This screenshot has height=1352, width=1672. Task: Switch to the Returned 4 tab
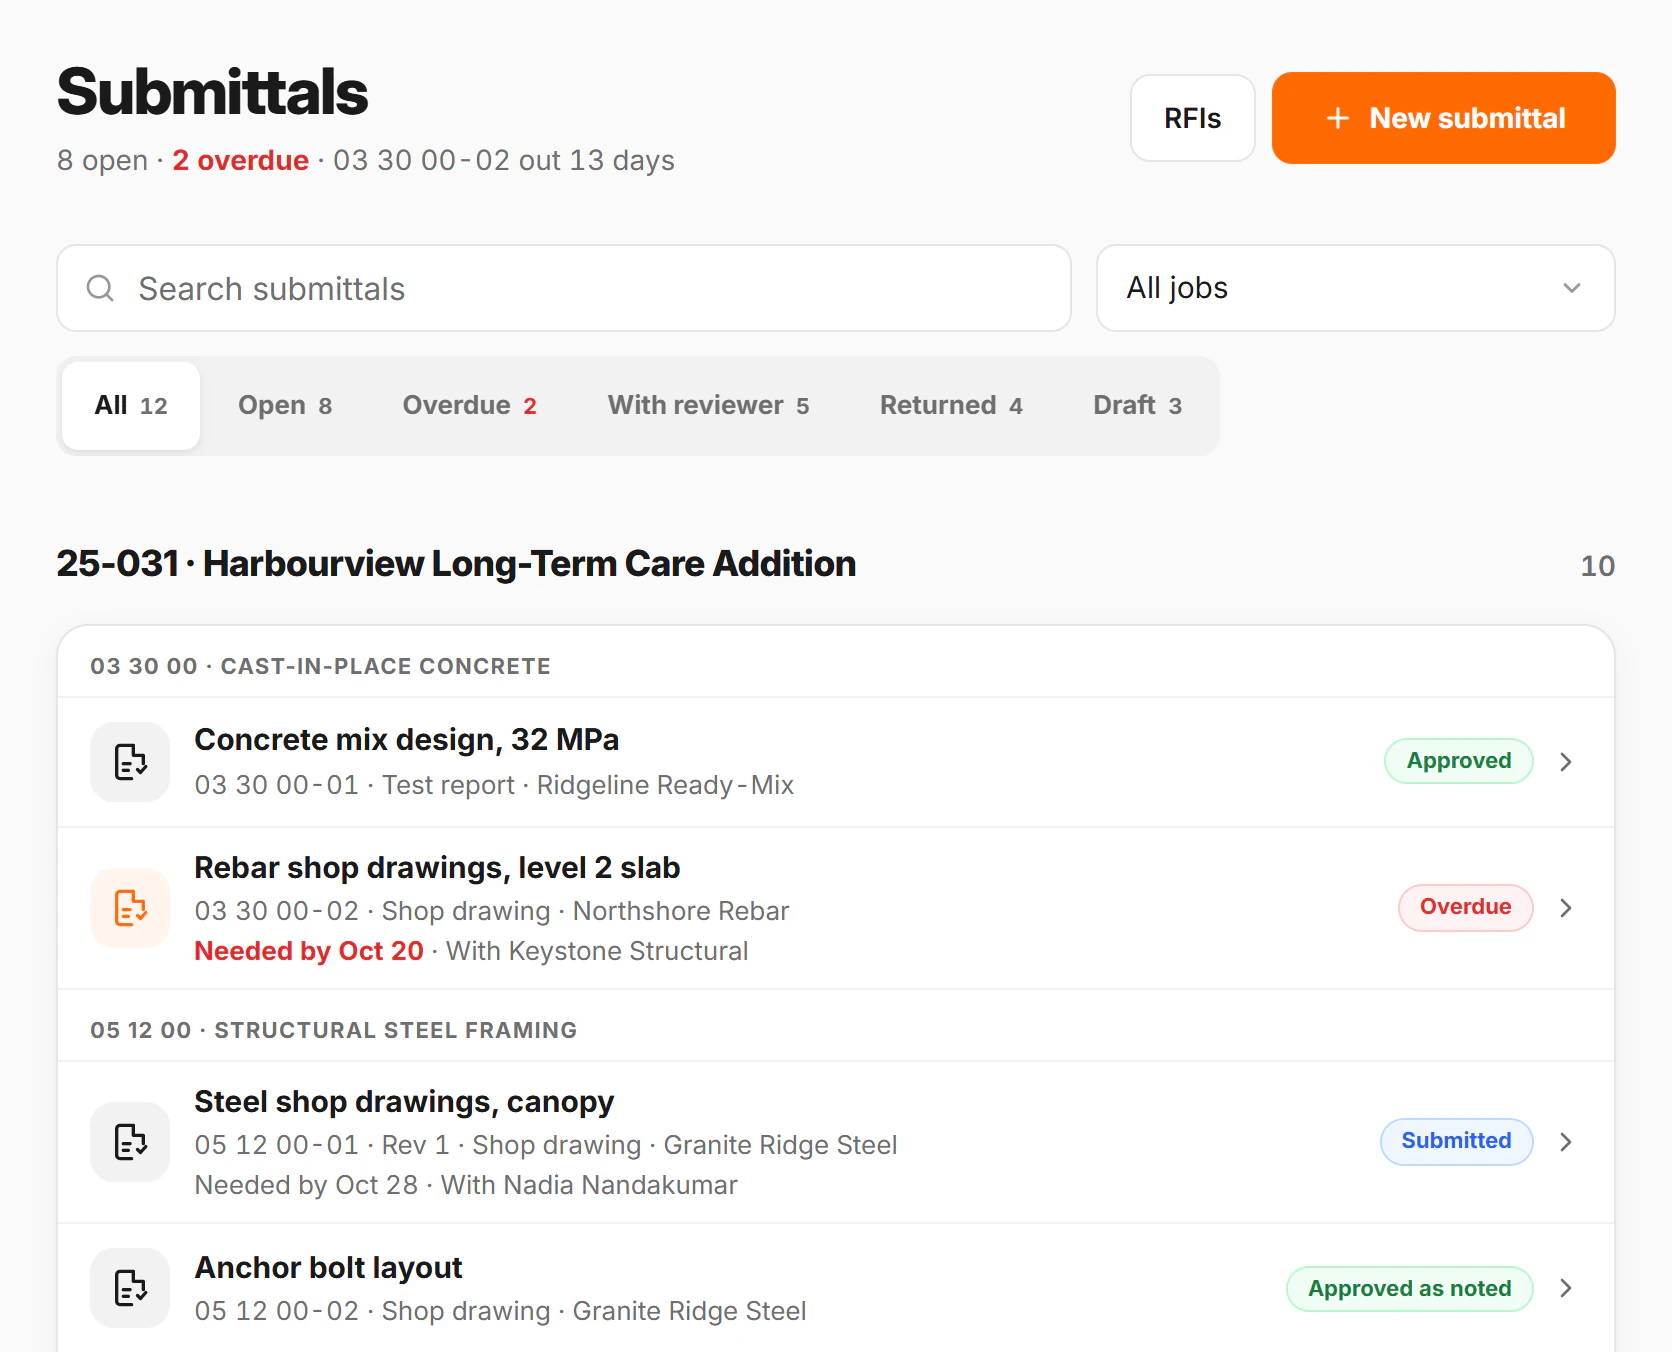tap(951, 406)
